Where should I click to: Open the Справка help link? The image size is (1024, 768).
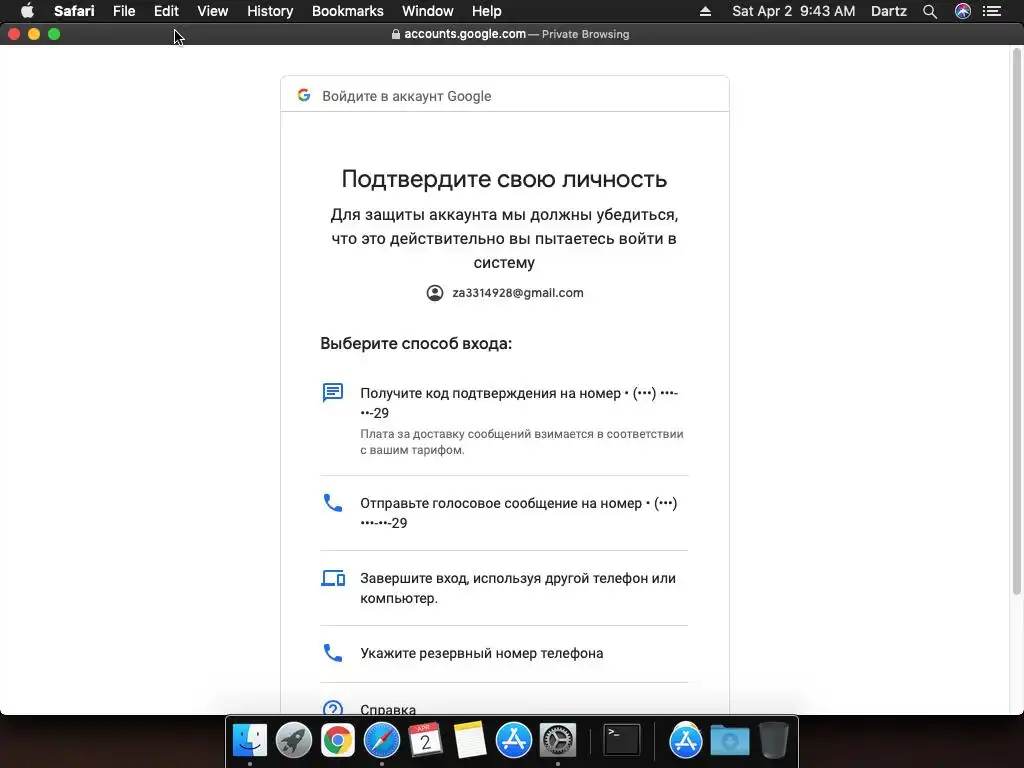pyautogui.click(x=388, y=709)
